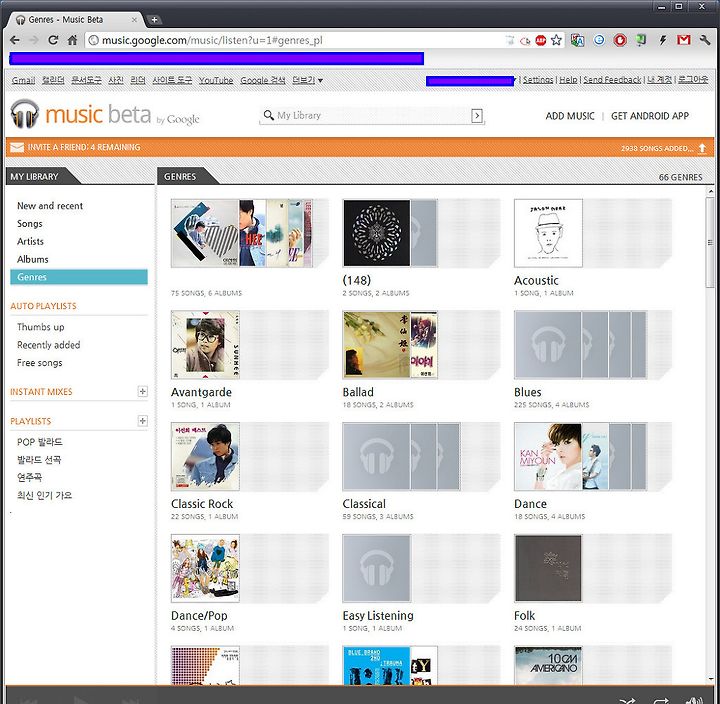Image resolution: width=720 pixels, height=704 pixels.
Task: Open the Gmail checker extension icon
Action: 684,40
